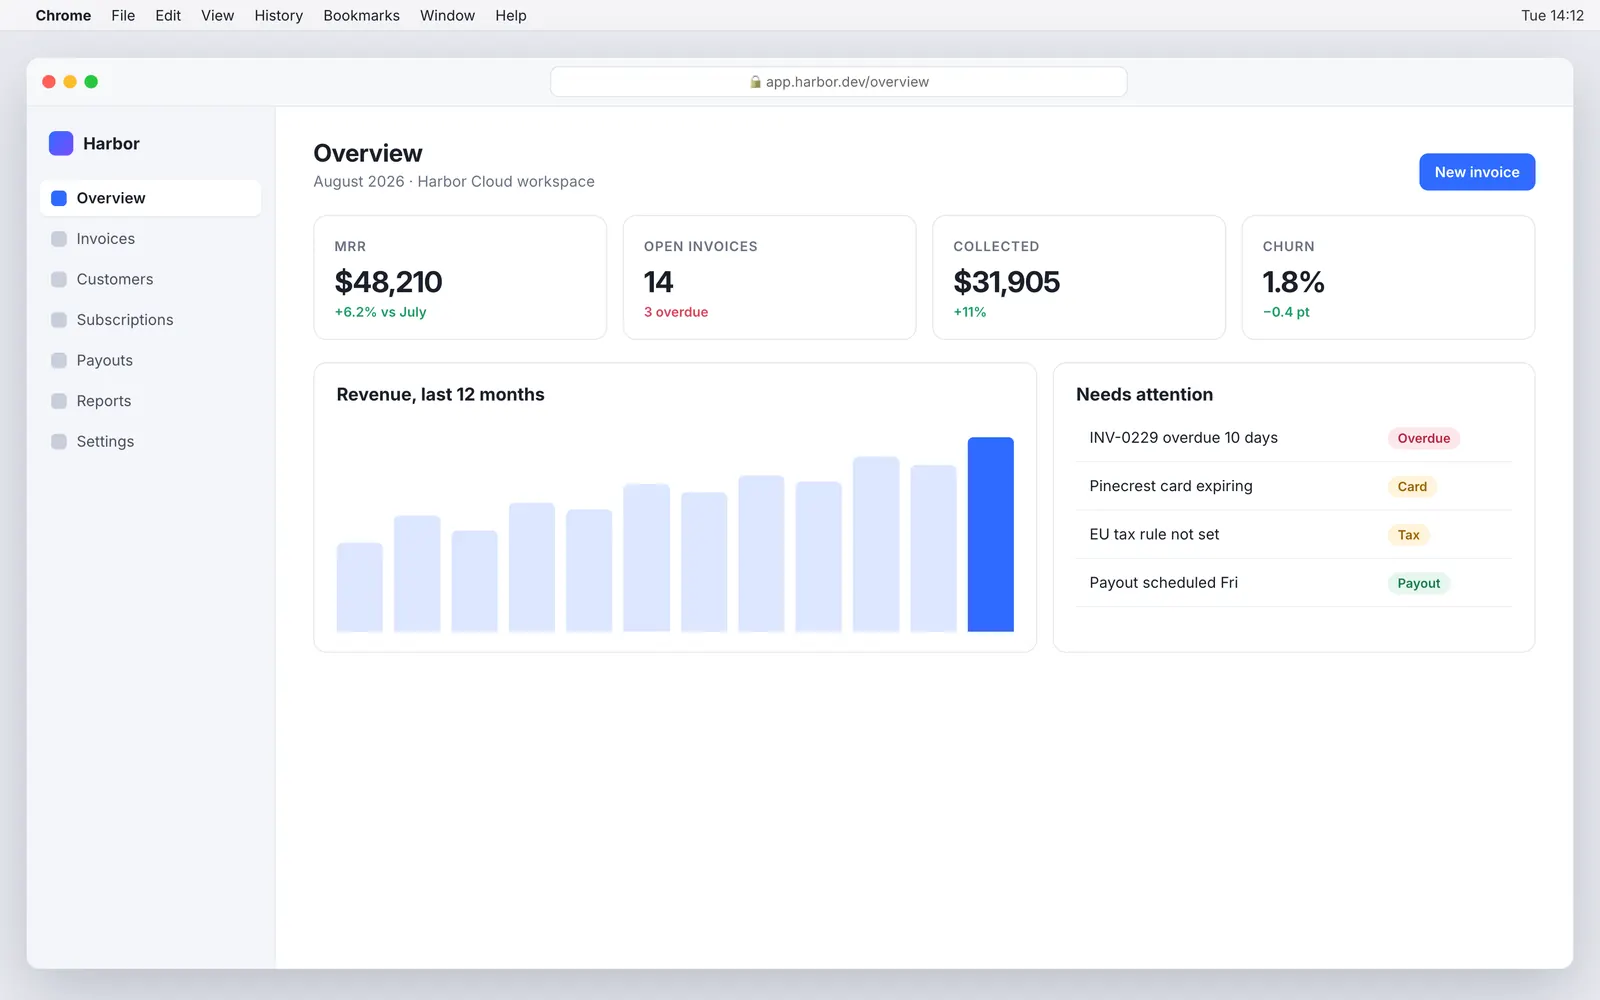
Task: Click the Customers sidebar icon
Action: coord(59,279)
